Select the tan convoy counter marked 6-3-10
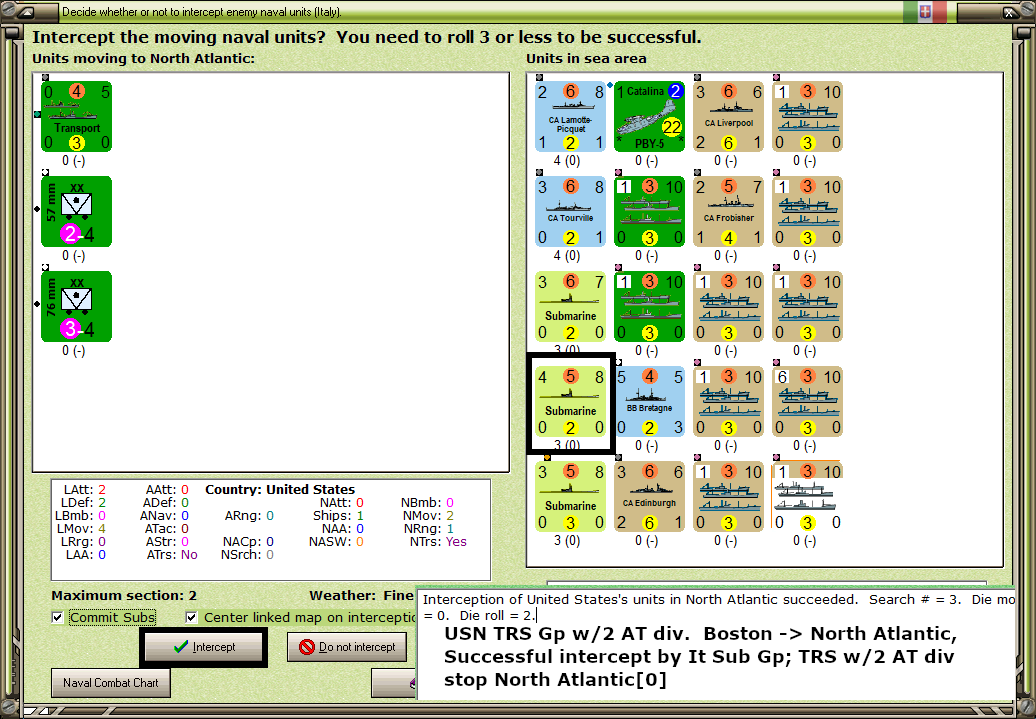Viewport: 1036px width, 719px height. click(807, 402)
